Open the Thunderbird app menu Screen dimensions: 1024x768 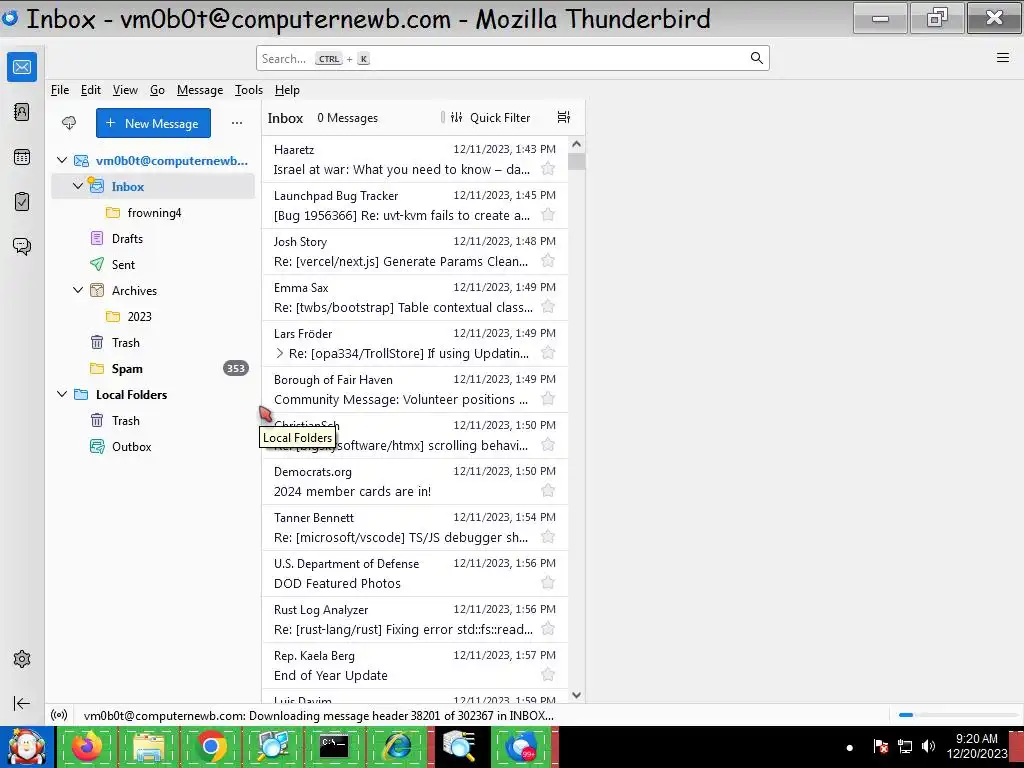click(x=1002, y=57)
